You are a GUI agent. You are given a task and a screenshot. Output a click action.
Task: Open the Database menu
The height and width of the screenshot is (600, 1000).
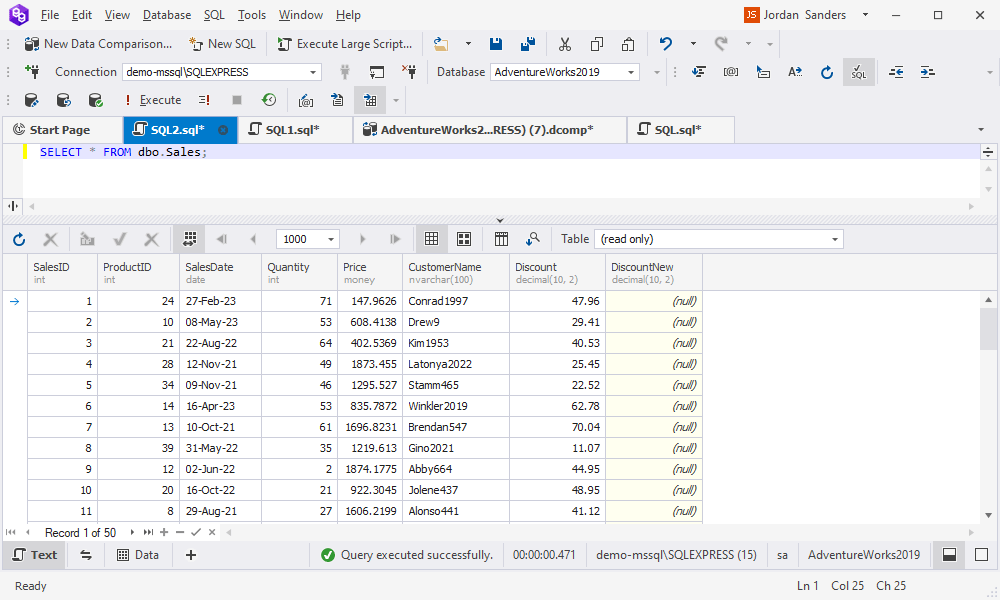(x=166, y=14)
